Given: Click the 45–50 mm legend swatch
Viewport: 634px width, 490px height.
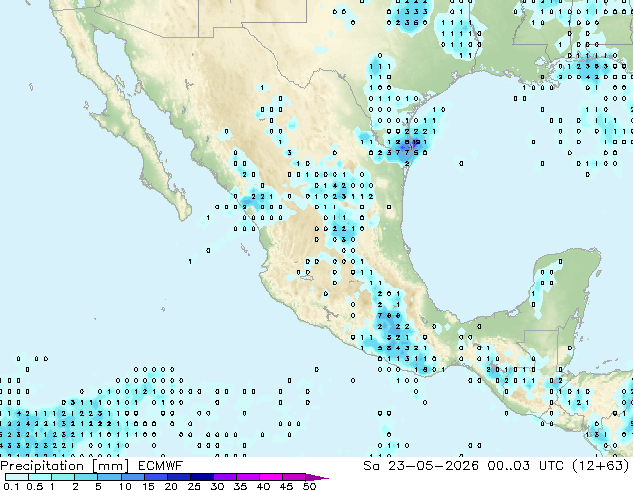Looking at the screenshot, I should tap(294, 477).
